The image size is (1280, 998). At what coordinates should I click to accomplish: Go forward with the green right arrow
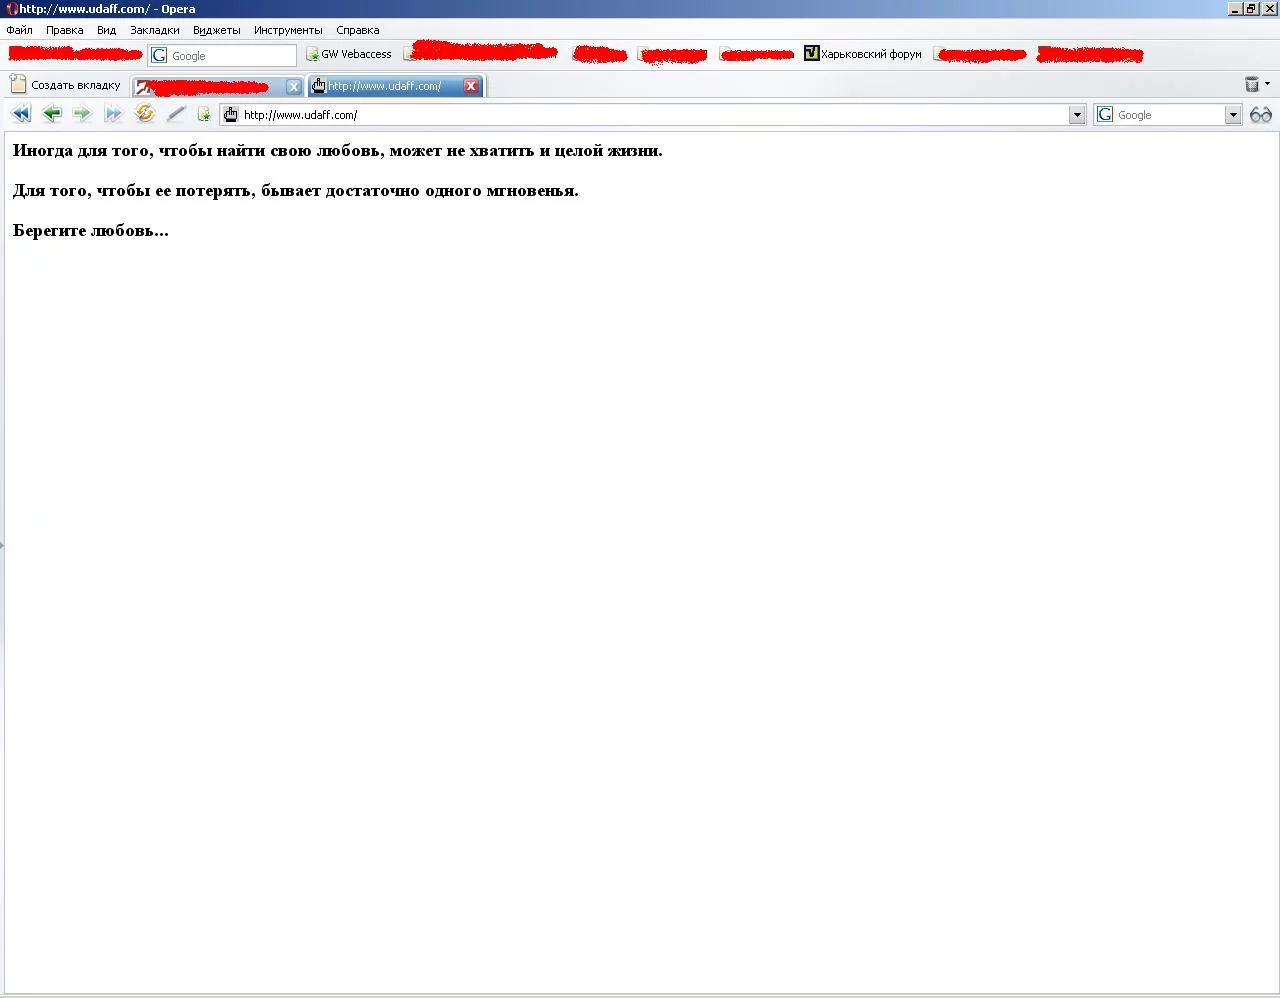(82, 114)
